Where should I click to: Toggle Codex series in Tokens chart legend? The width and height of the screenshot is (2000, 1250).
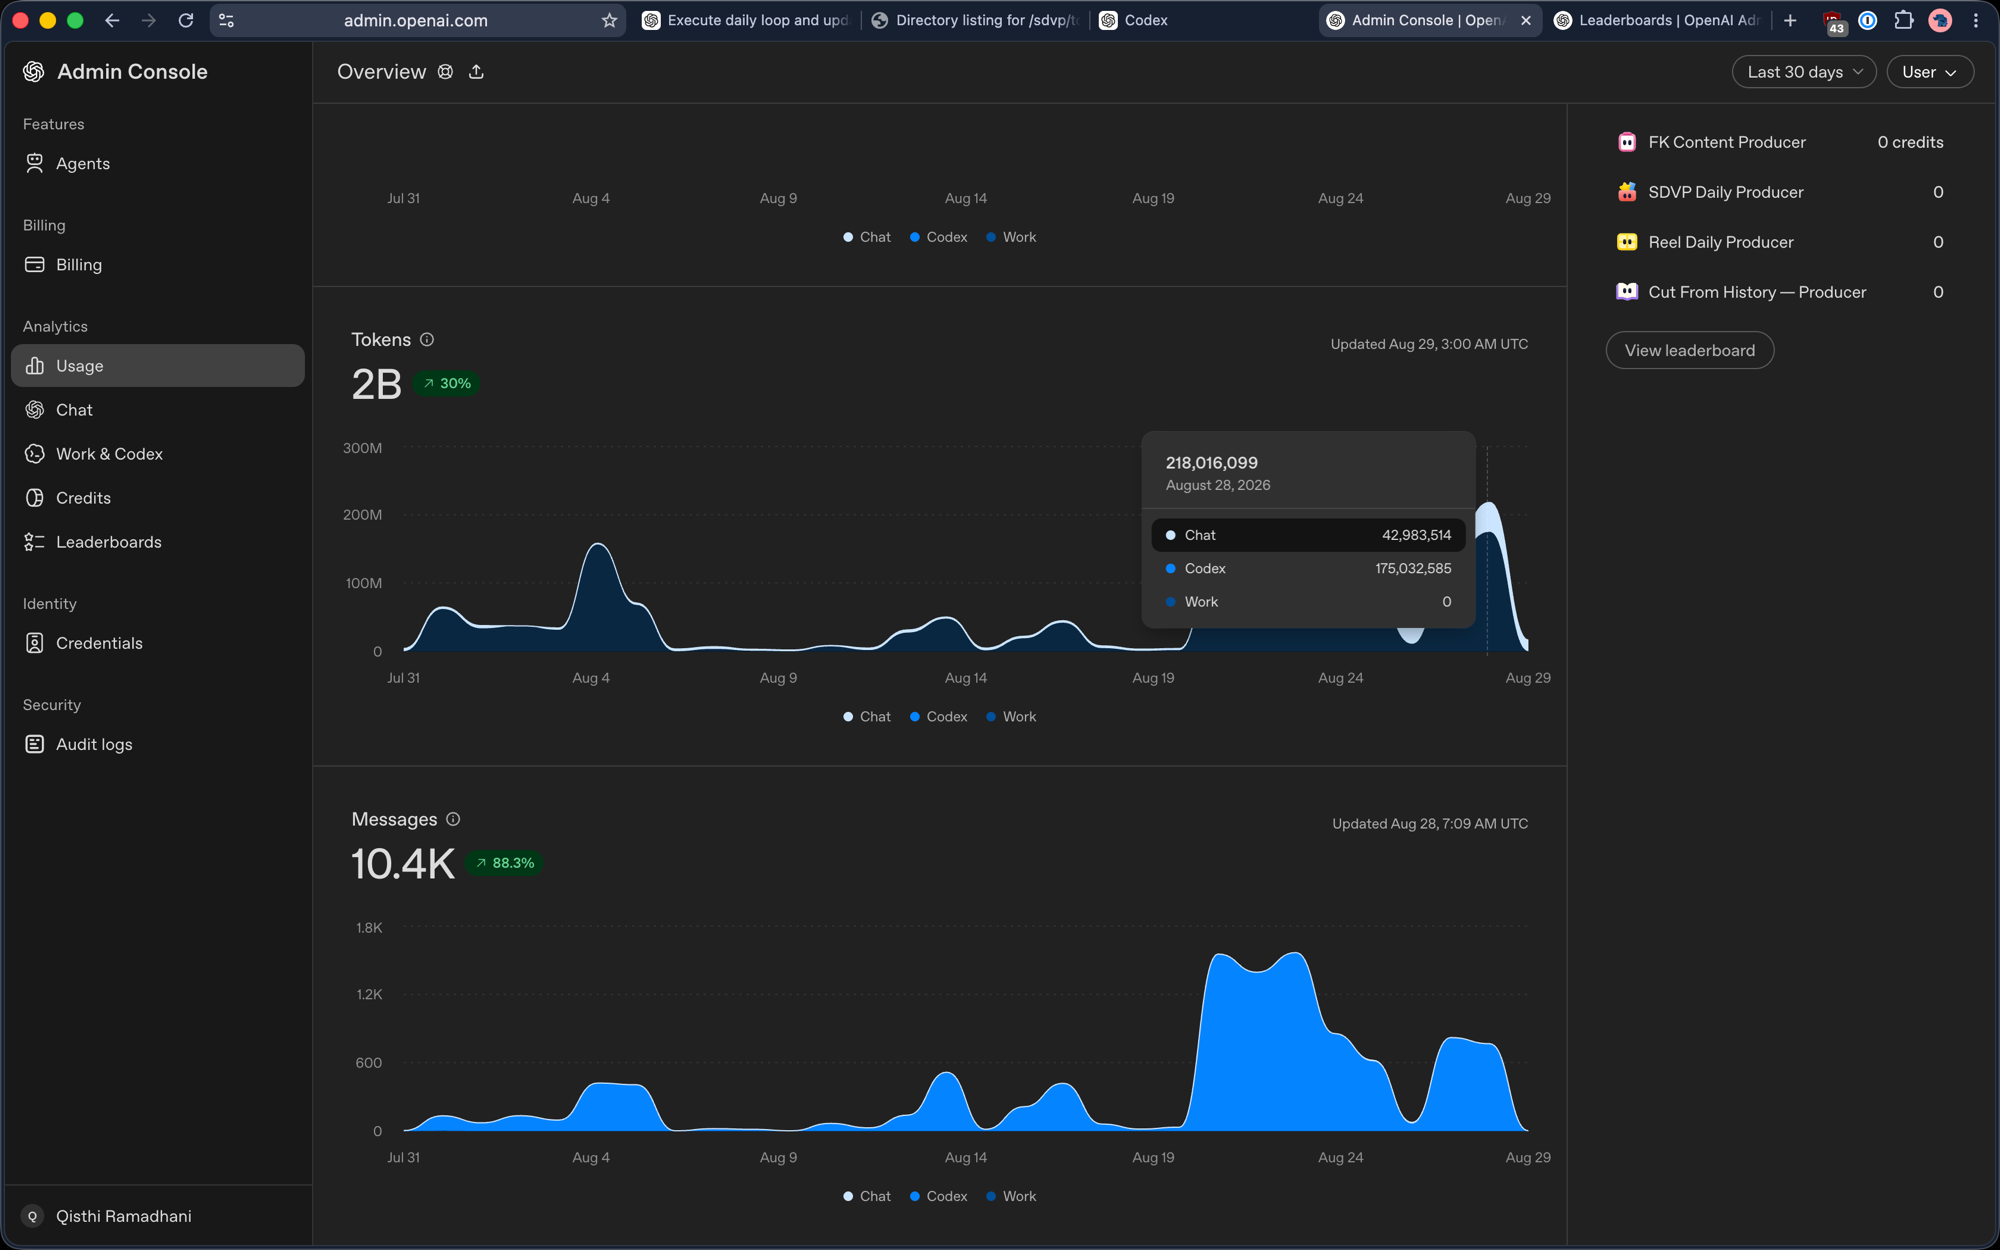point(938,717)
